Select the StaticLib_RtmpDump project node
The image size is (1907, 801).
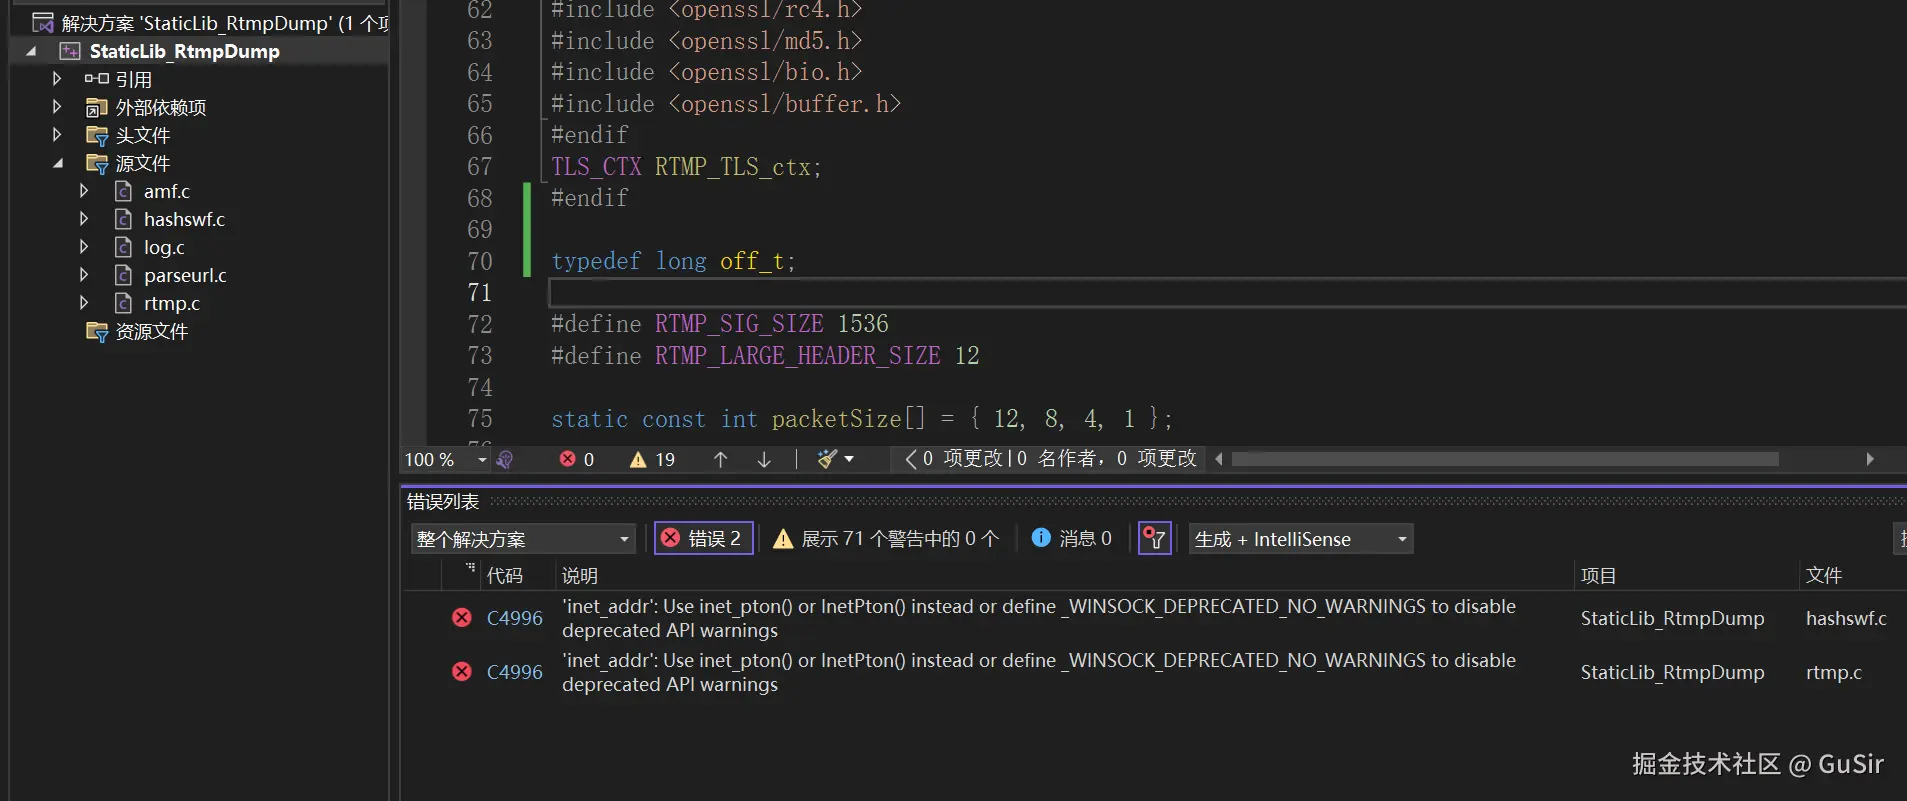184,51
